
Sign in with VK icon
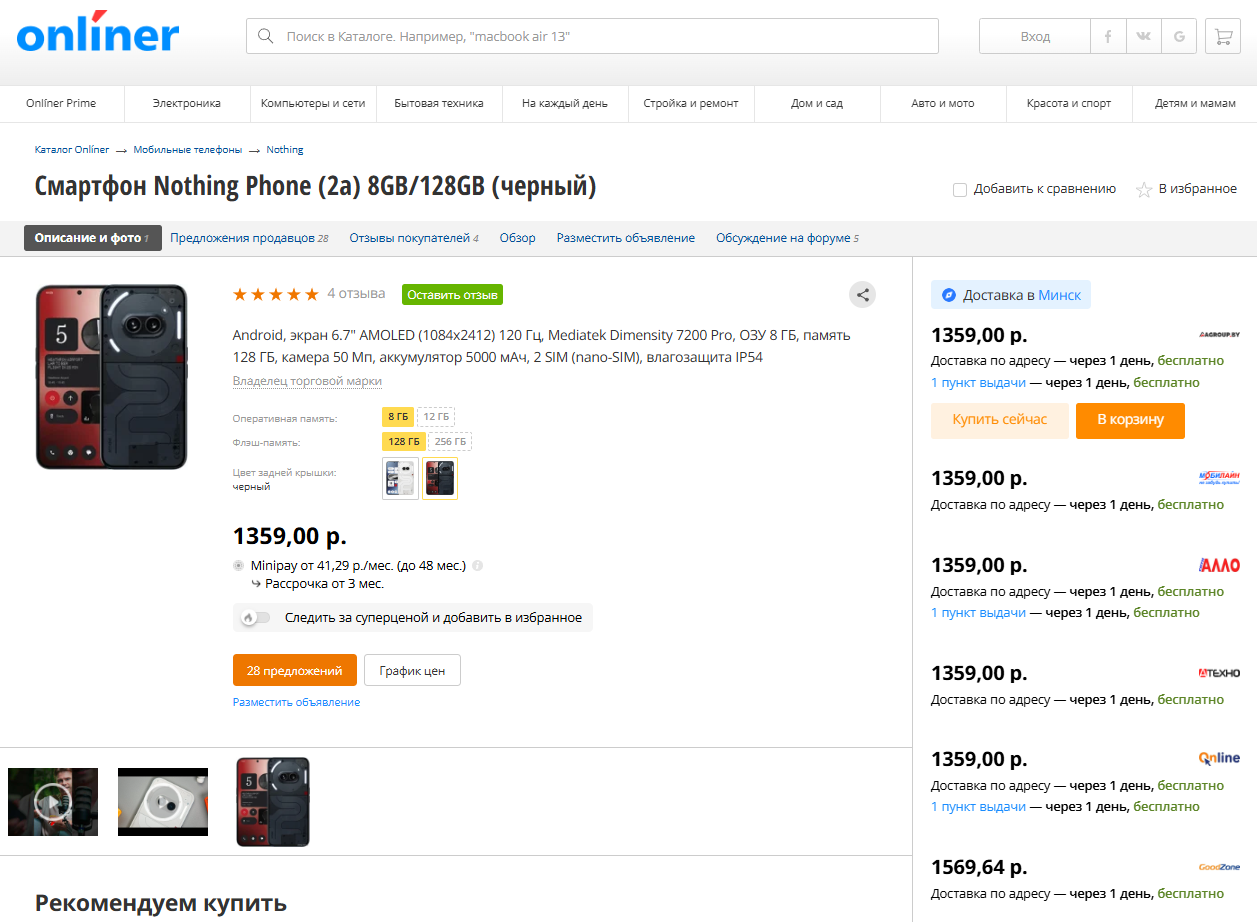click(x=1144, y=36)
